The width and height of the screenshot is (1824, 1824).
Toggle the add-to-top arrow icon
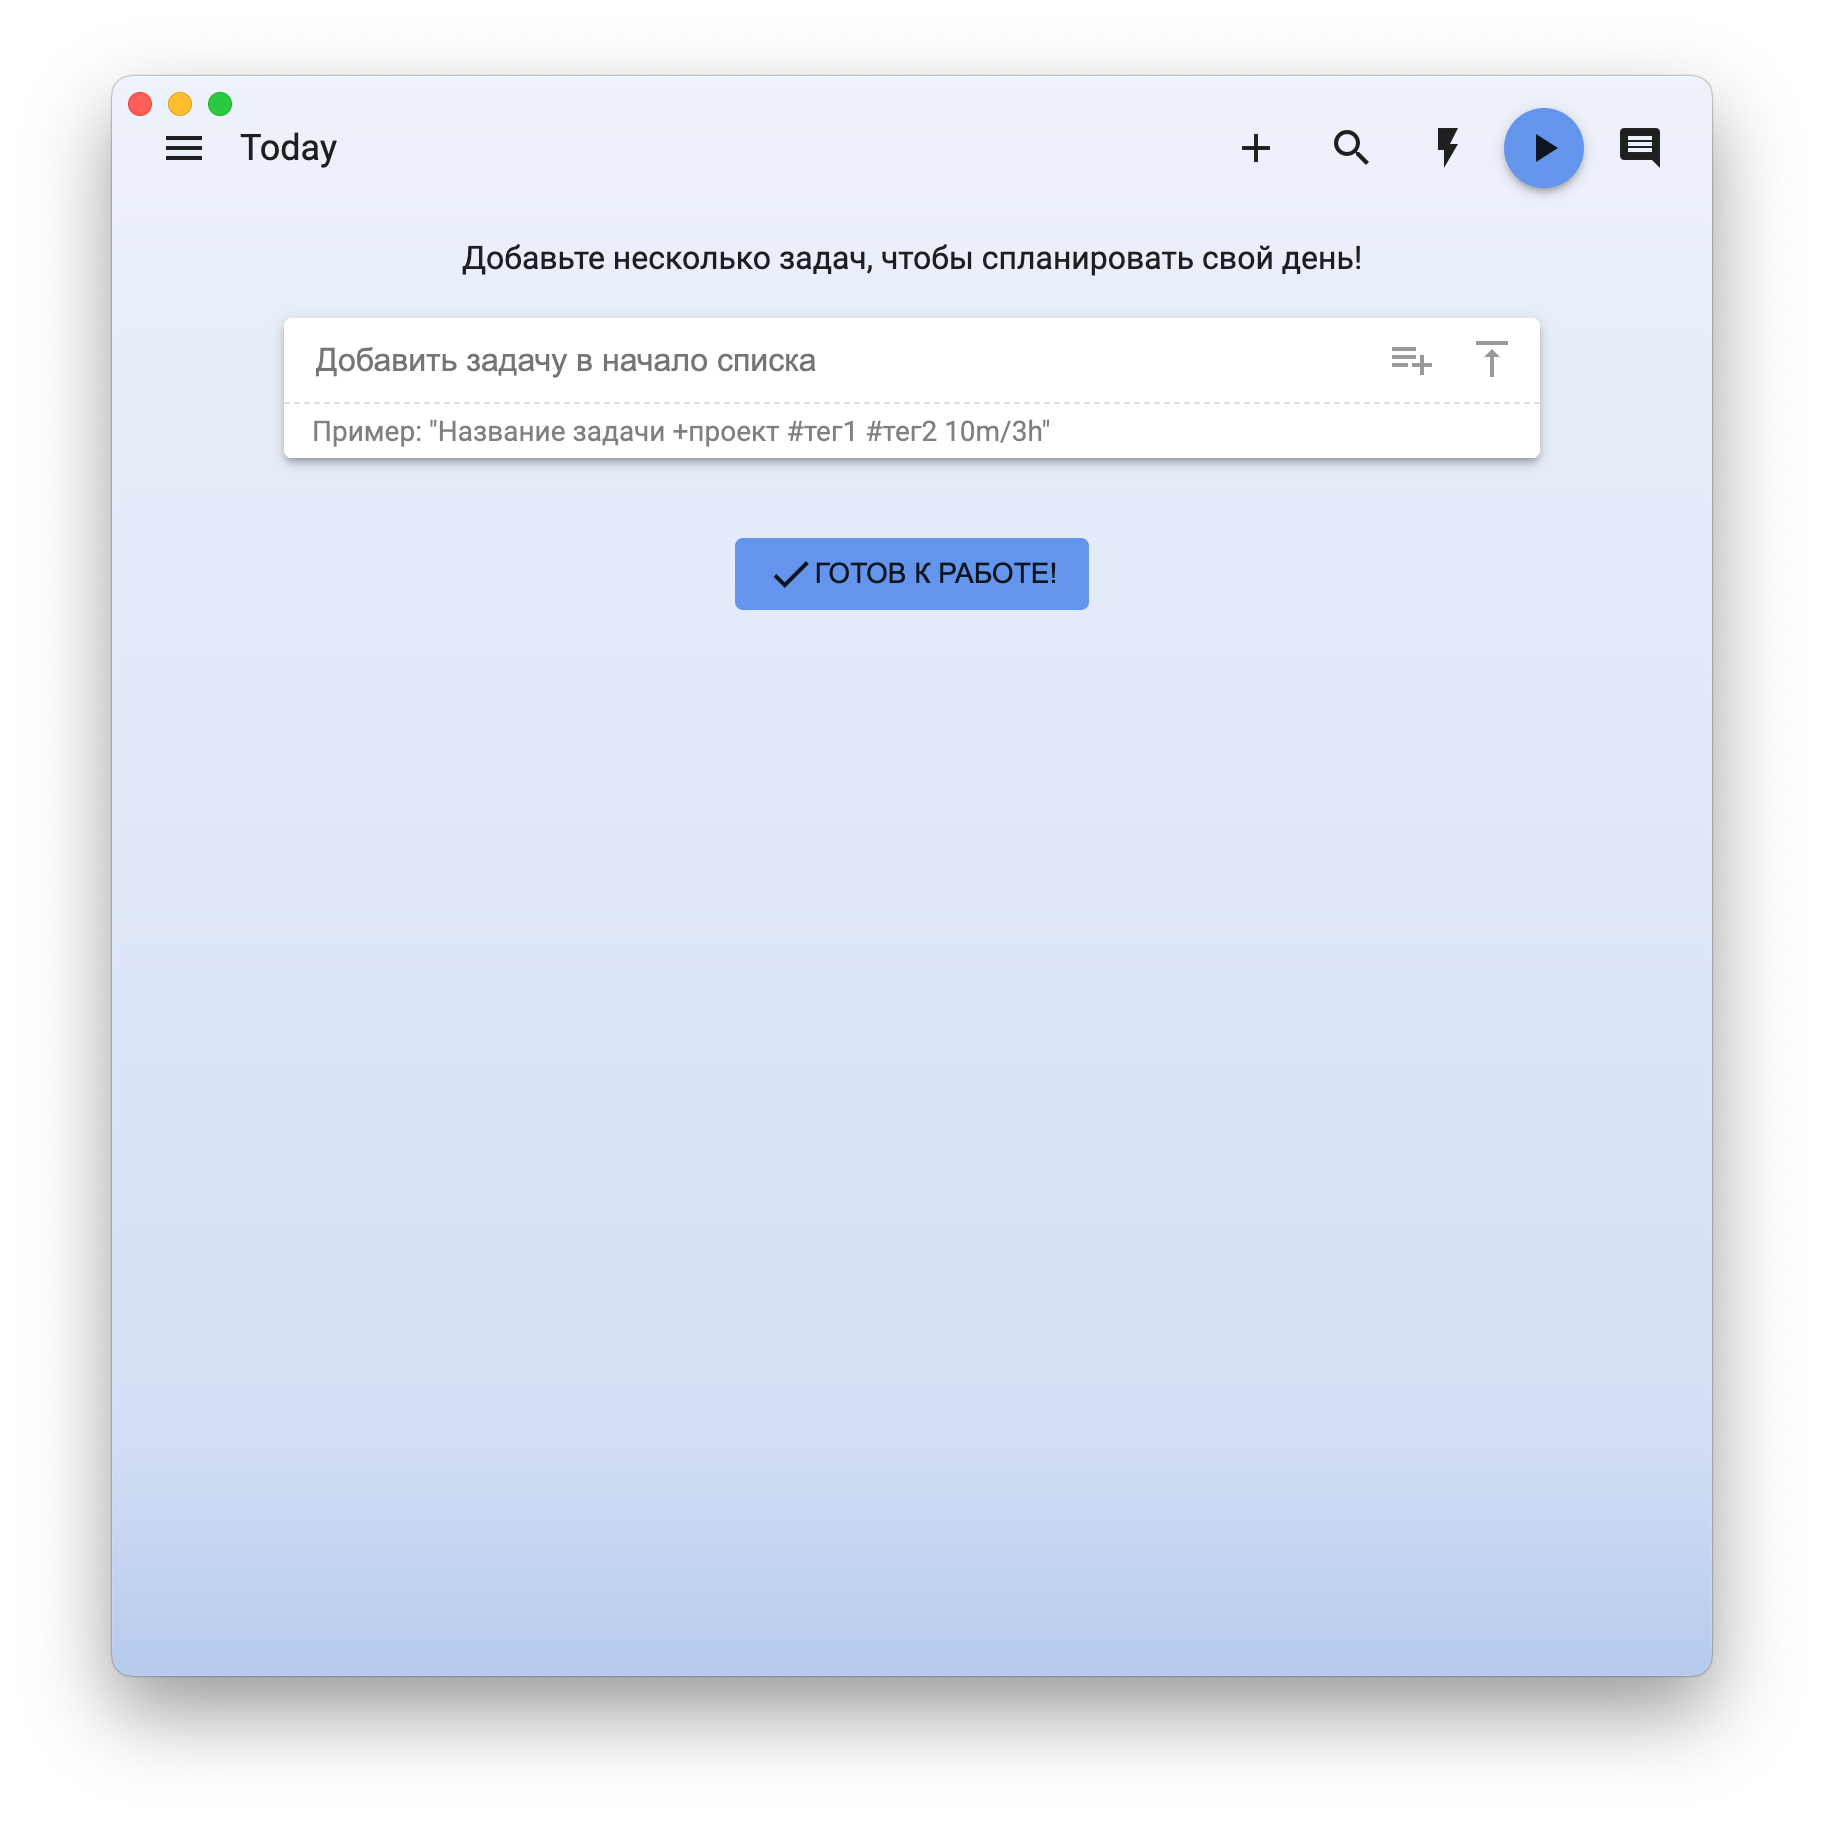[1491, 359]
